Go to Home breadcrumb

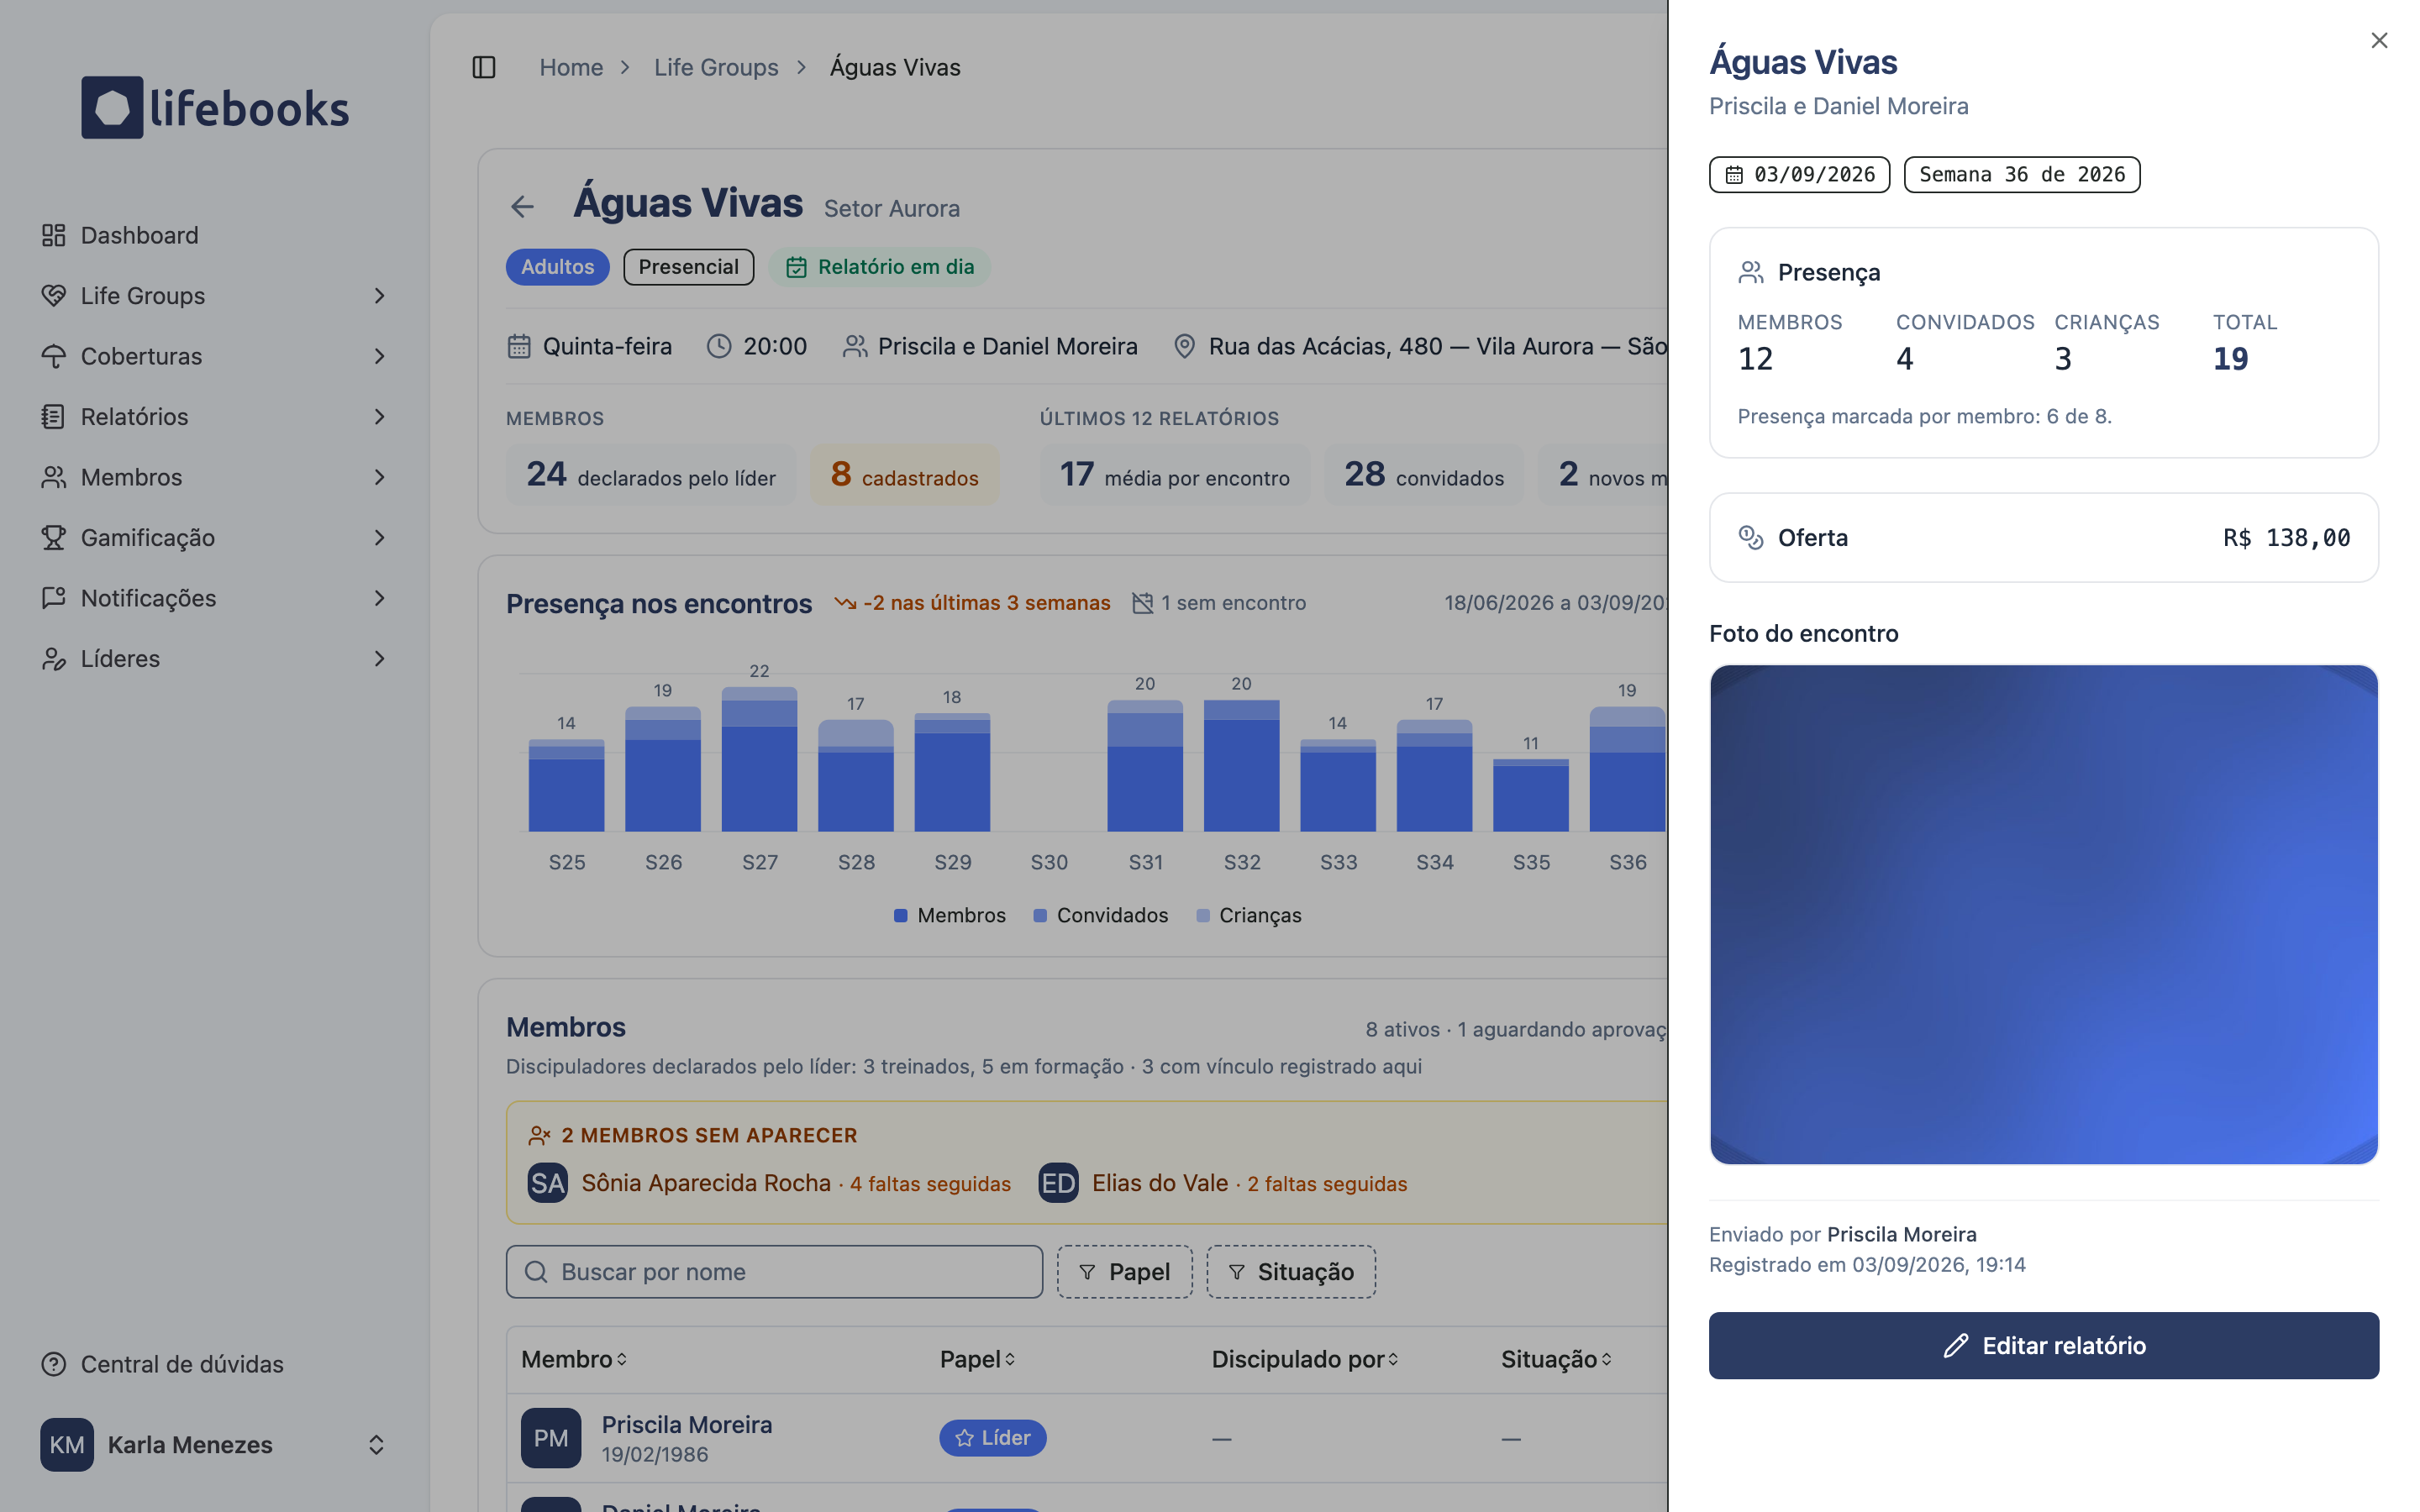[x=571, y=67]
